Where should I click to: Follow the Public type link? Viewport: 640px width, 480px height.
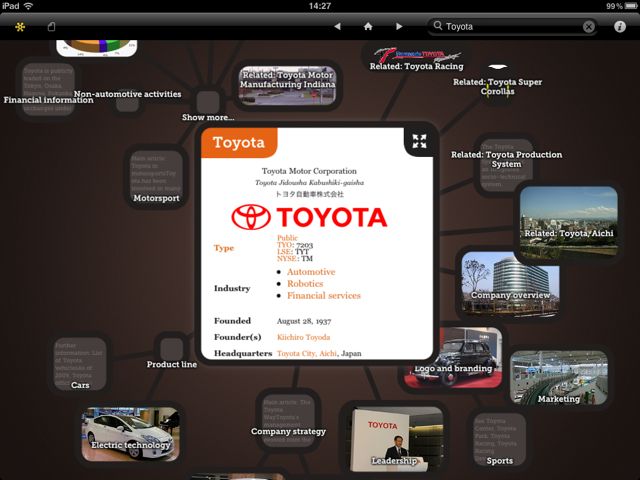287,238
